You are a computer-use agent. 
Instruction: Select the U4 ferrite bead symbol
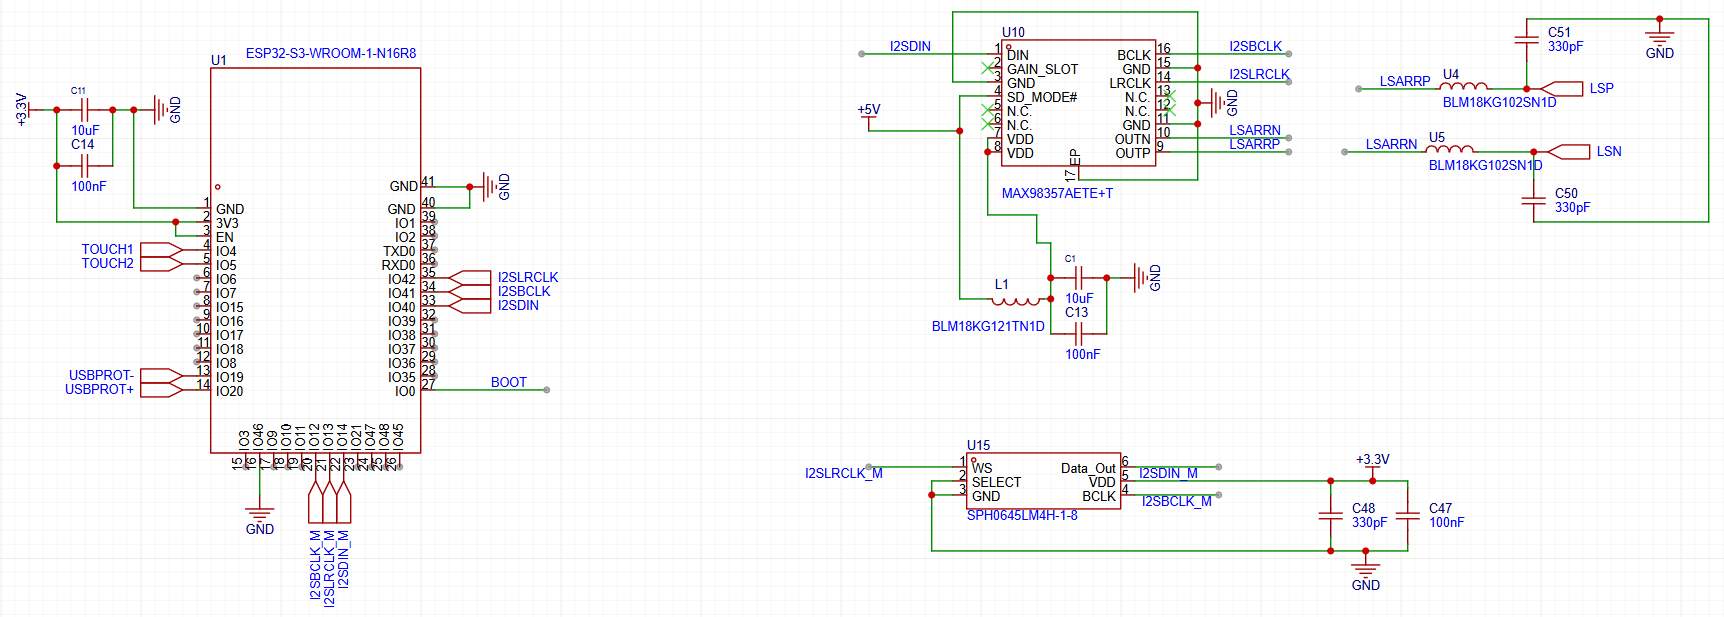[x=1464, y=87]
